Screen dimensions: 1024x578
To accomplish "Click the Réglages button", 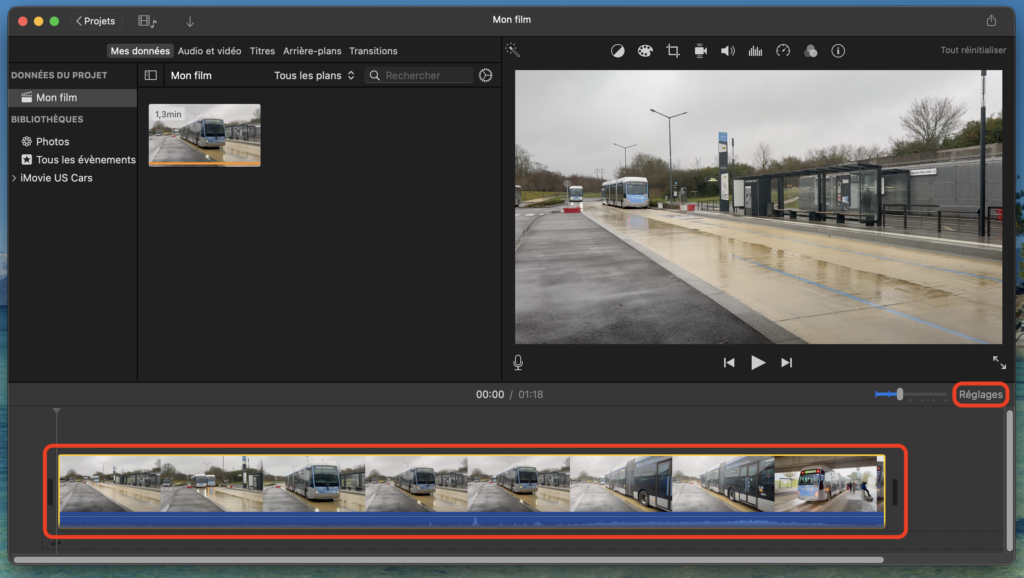I will [x=980, y=394].
